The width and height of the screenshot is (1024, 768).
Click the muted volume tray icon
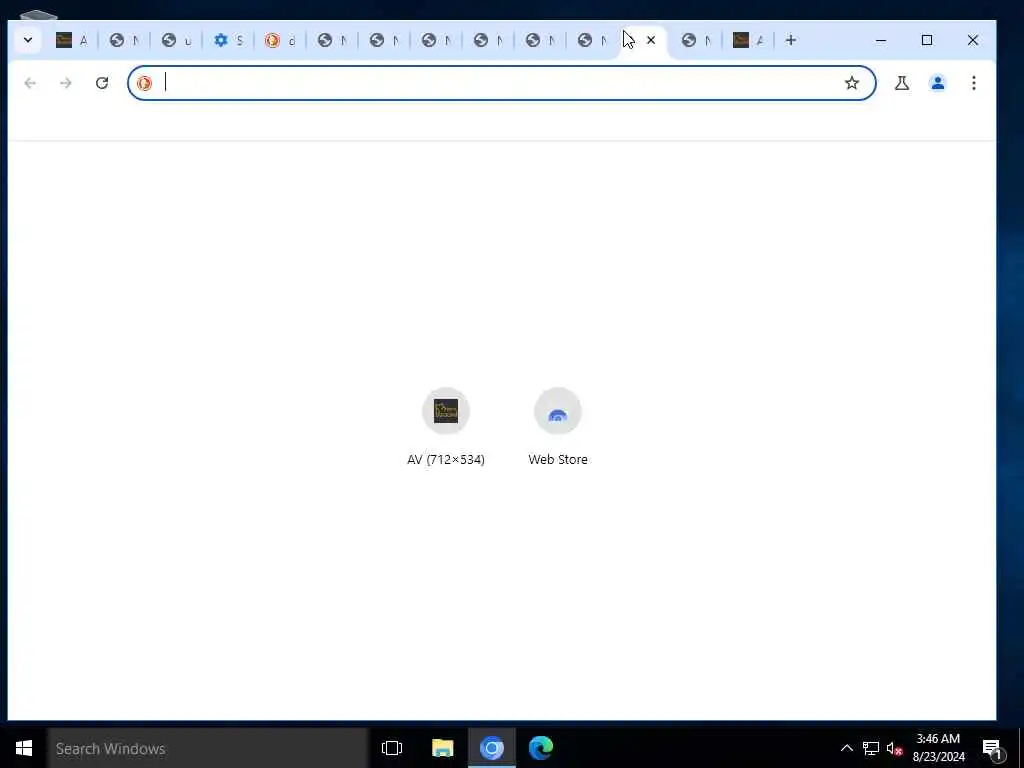(894, 748)
